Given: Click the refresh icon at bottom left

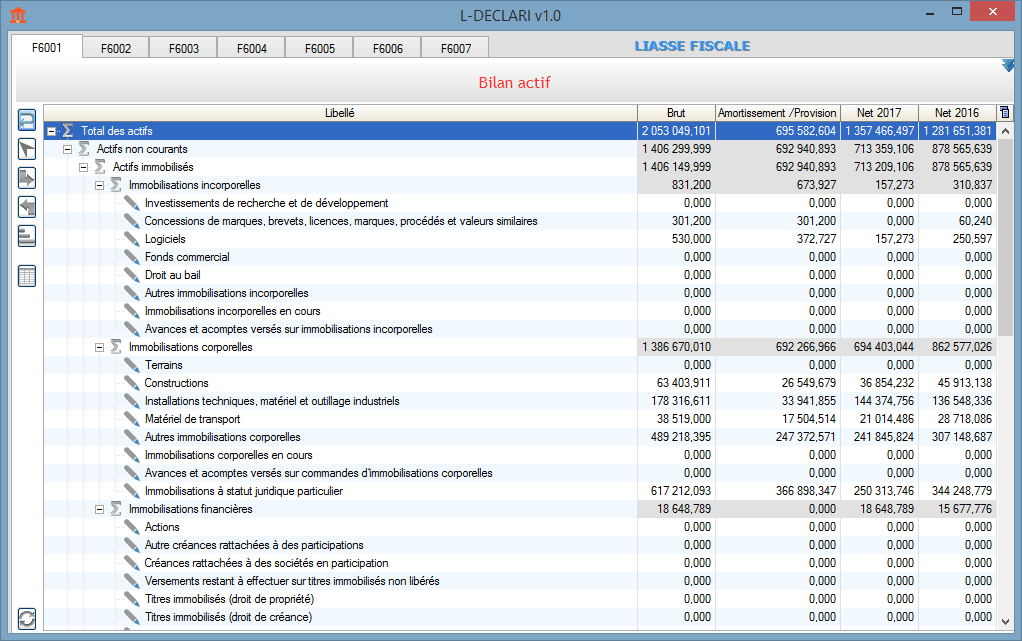Looking at the screenshot, I should point(27,618).
